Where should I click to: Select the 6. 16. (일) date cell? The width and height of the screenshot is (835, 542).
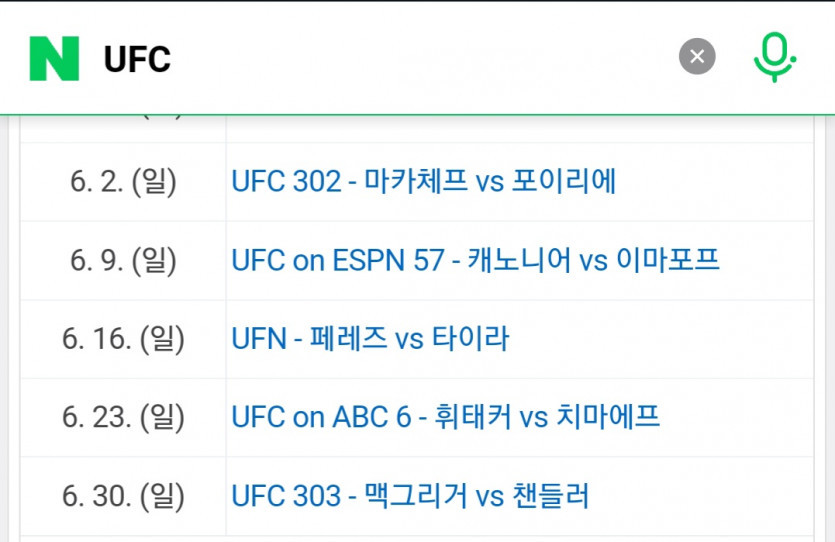(123, 338)
